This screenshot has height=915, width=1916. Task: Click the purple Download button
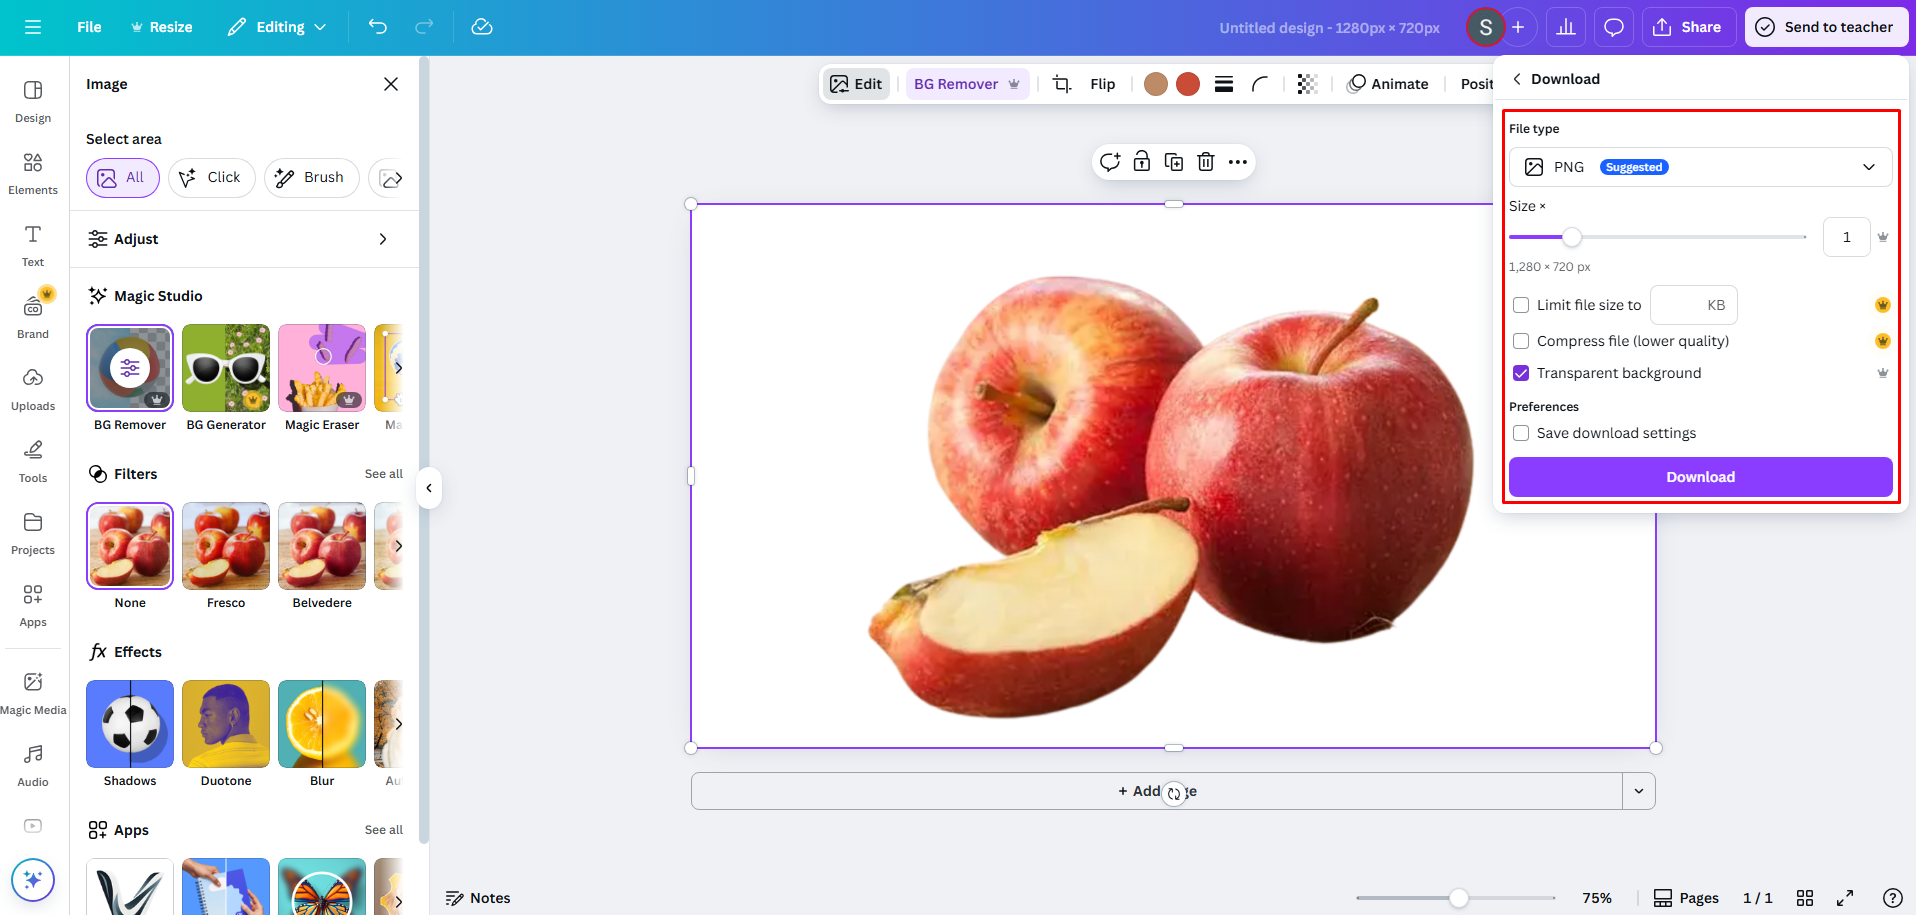1700,477
